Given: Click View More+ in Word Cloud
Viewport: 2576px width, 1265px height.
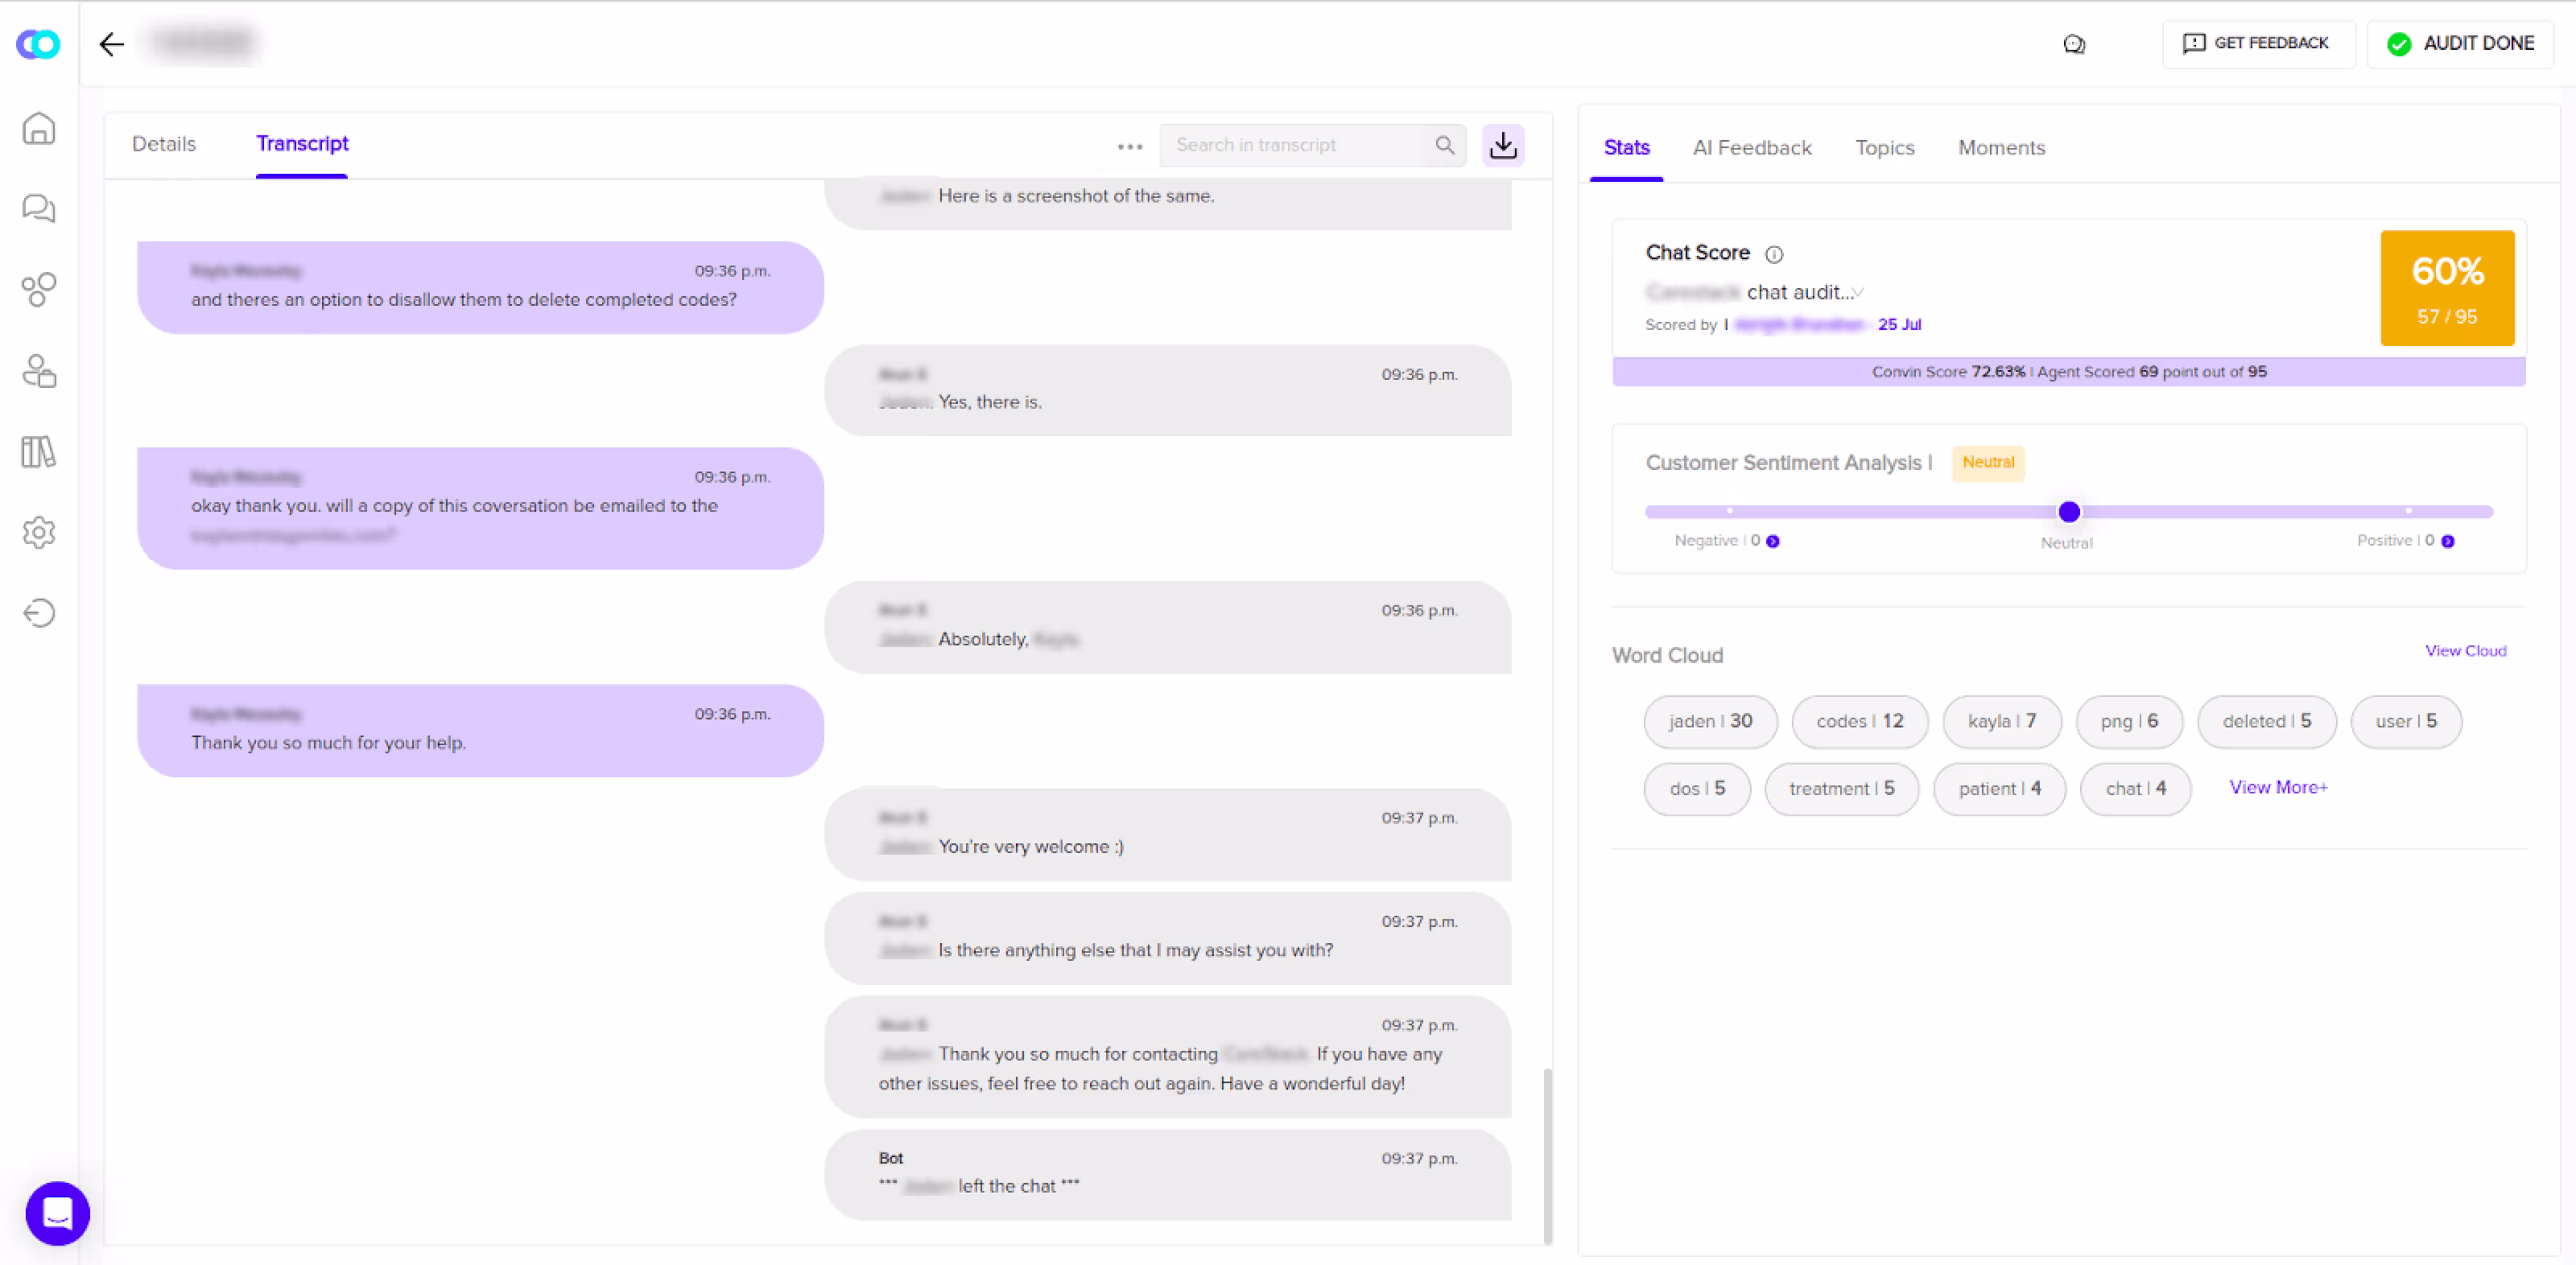Looking at the screenshot, I should [2278, 788].
